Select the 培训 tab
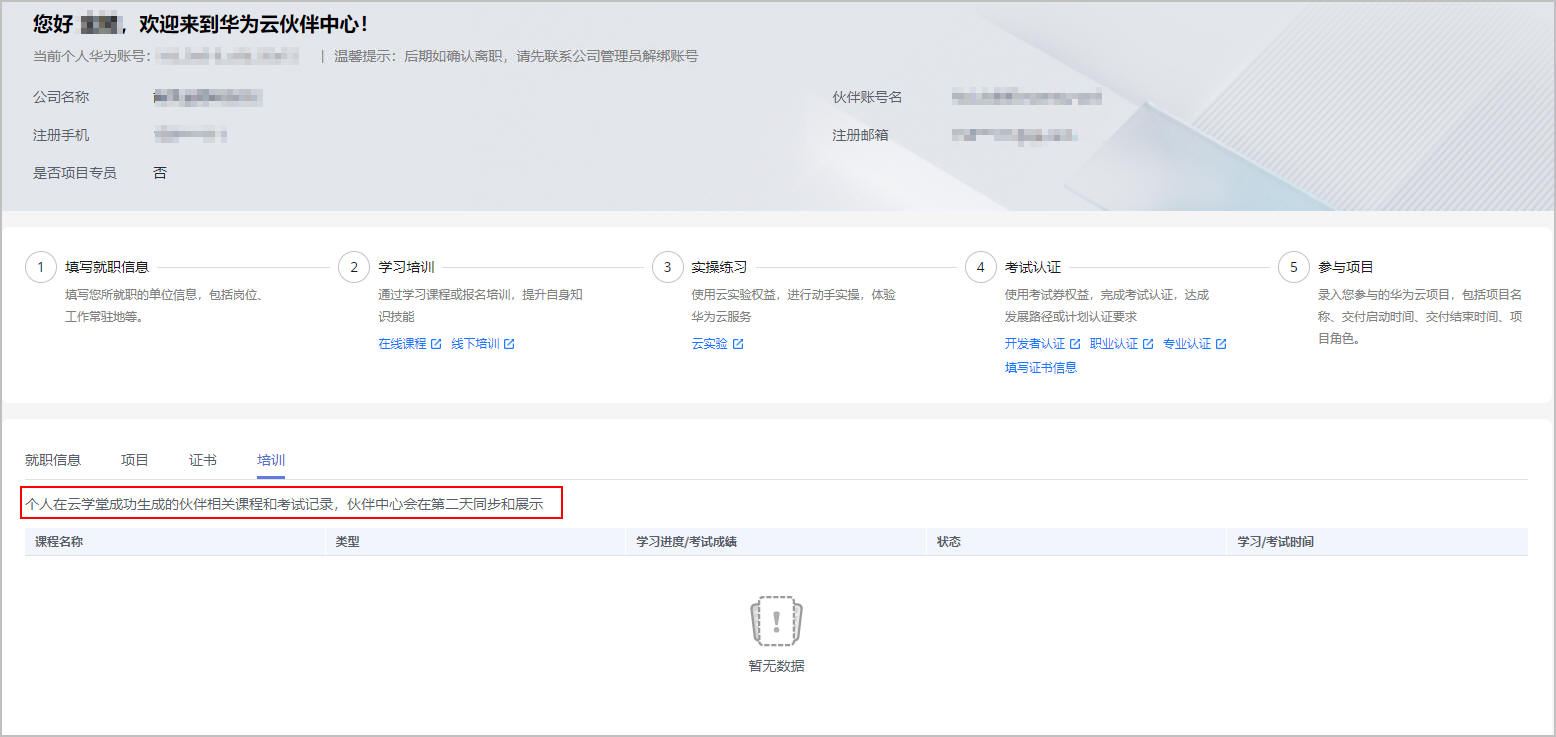 pyautogui.click(x=271, y=460)
